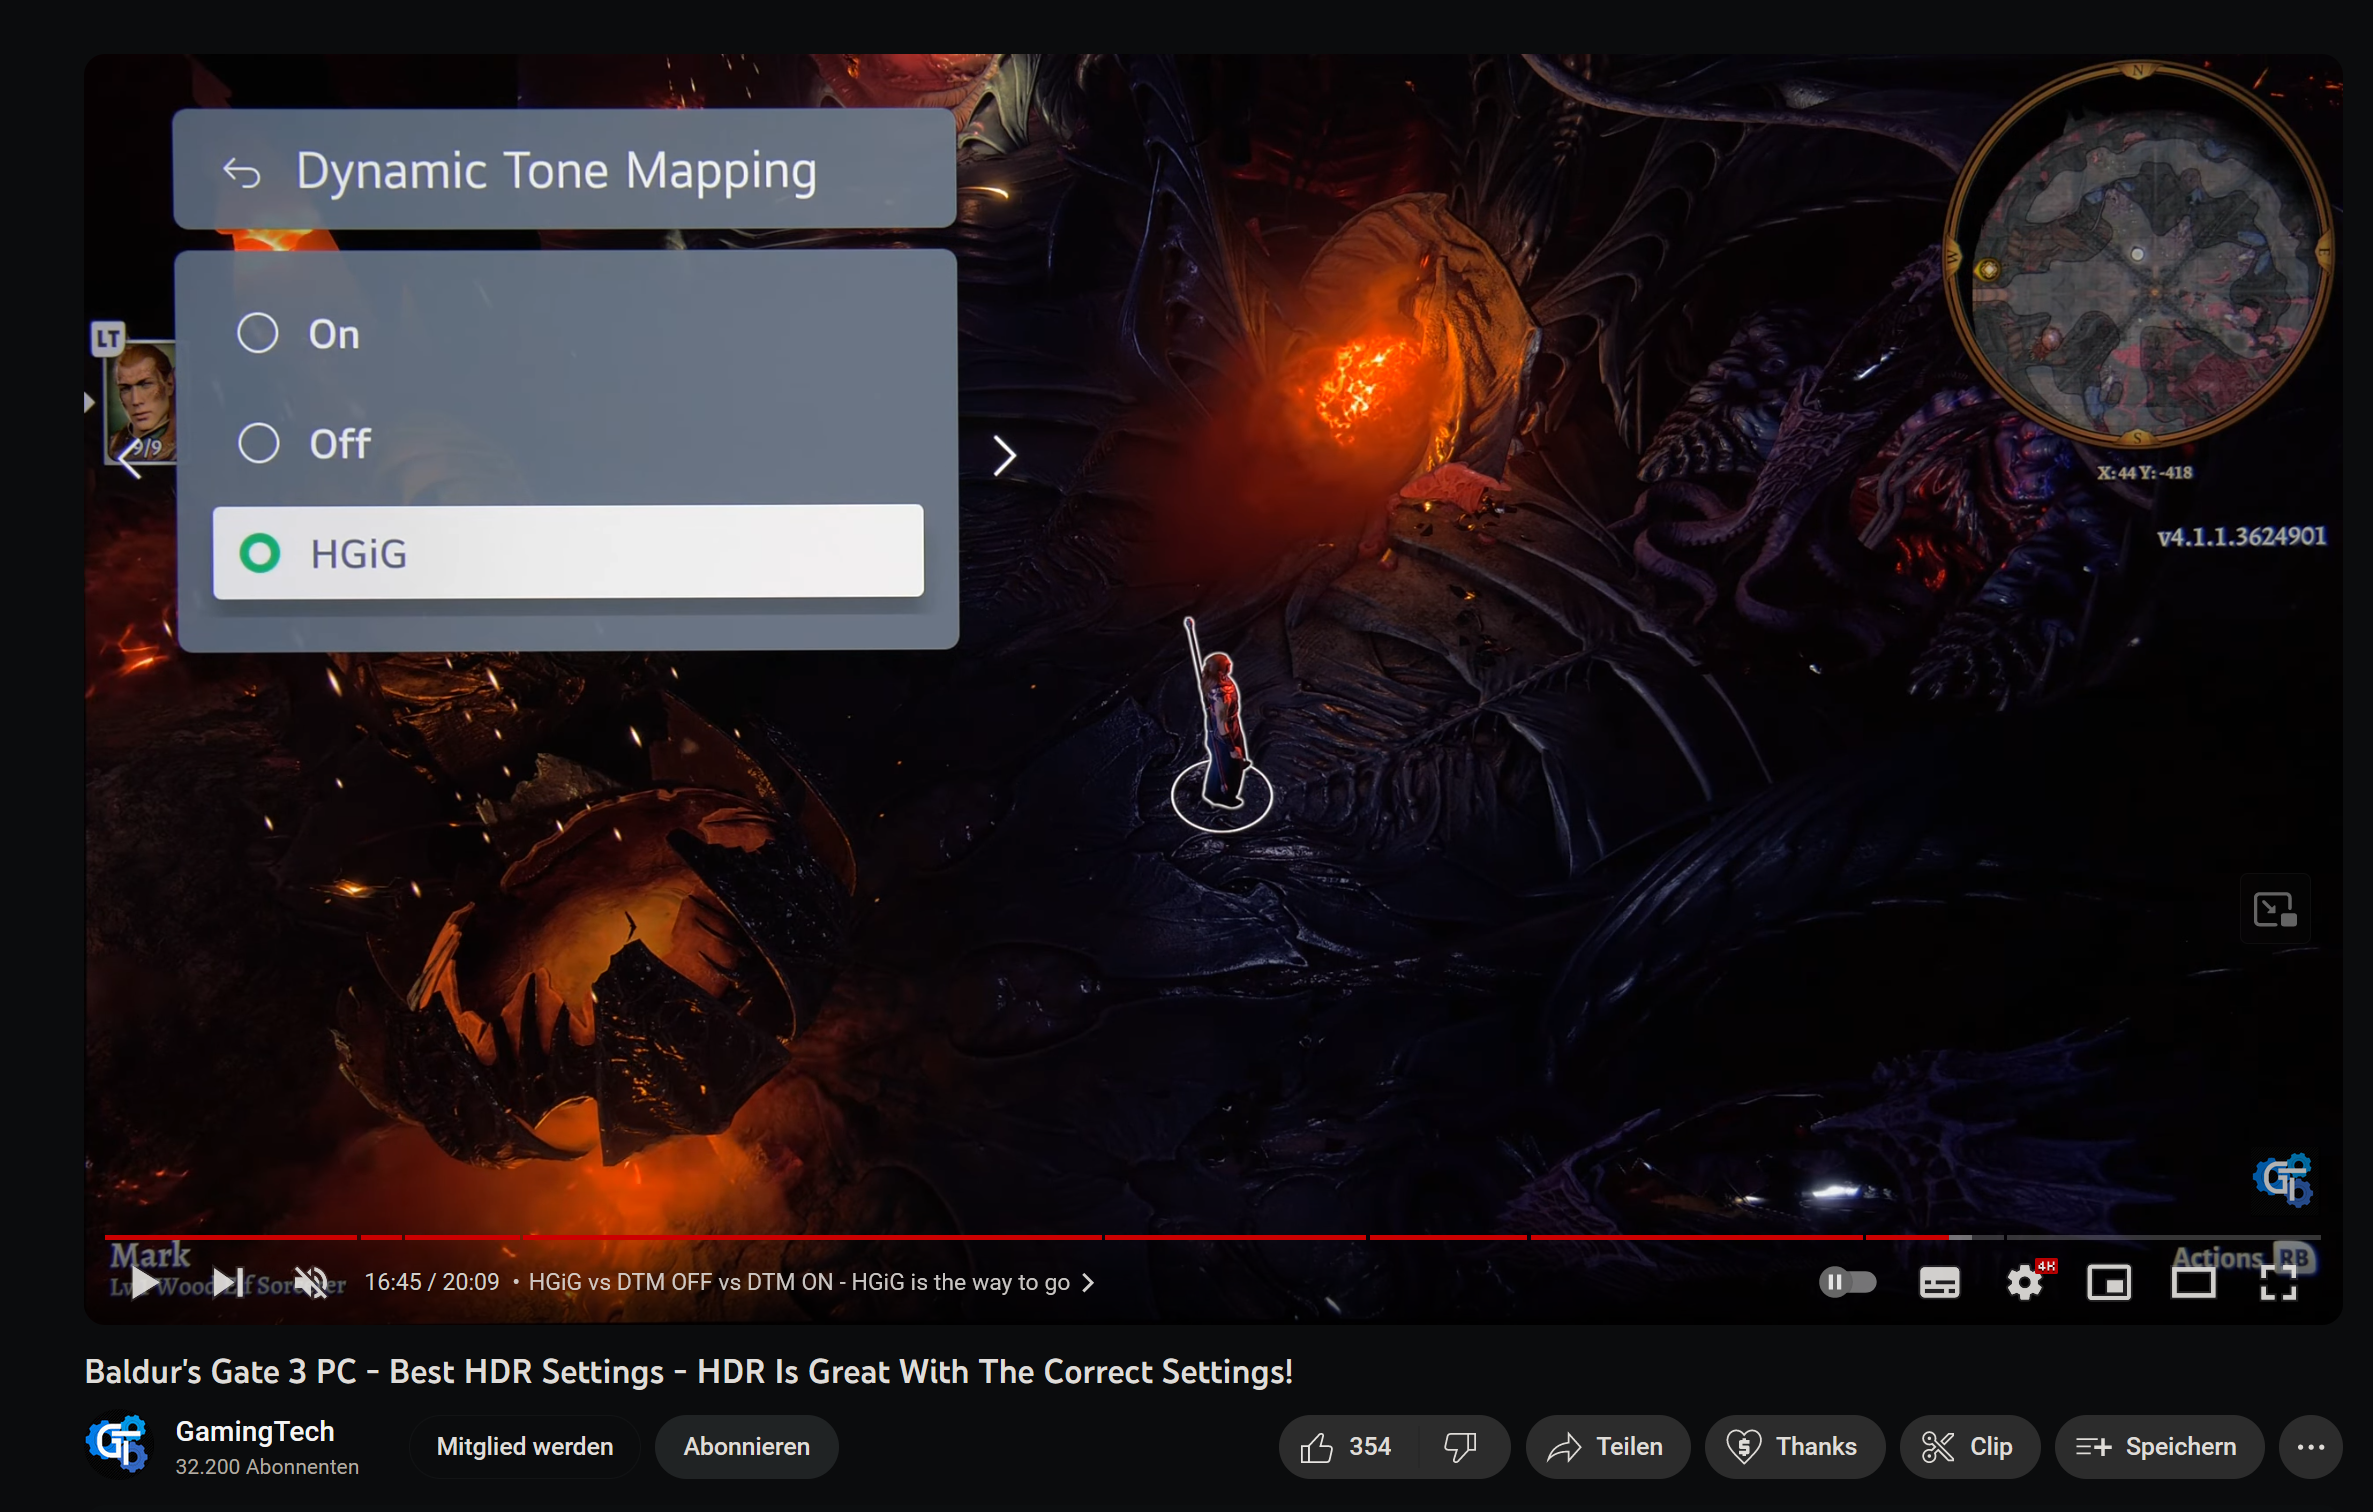The image size is (2373, 1512).
Task: Skip to the next video
Action: point(226,1282)
